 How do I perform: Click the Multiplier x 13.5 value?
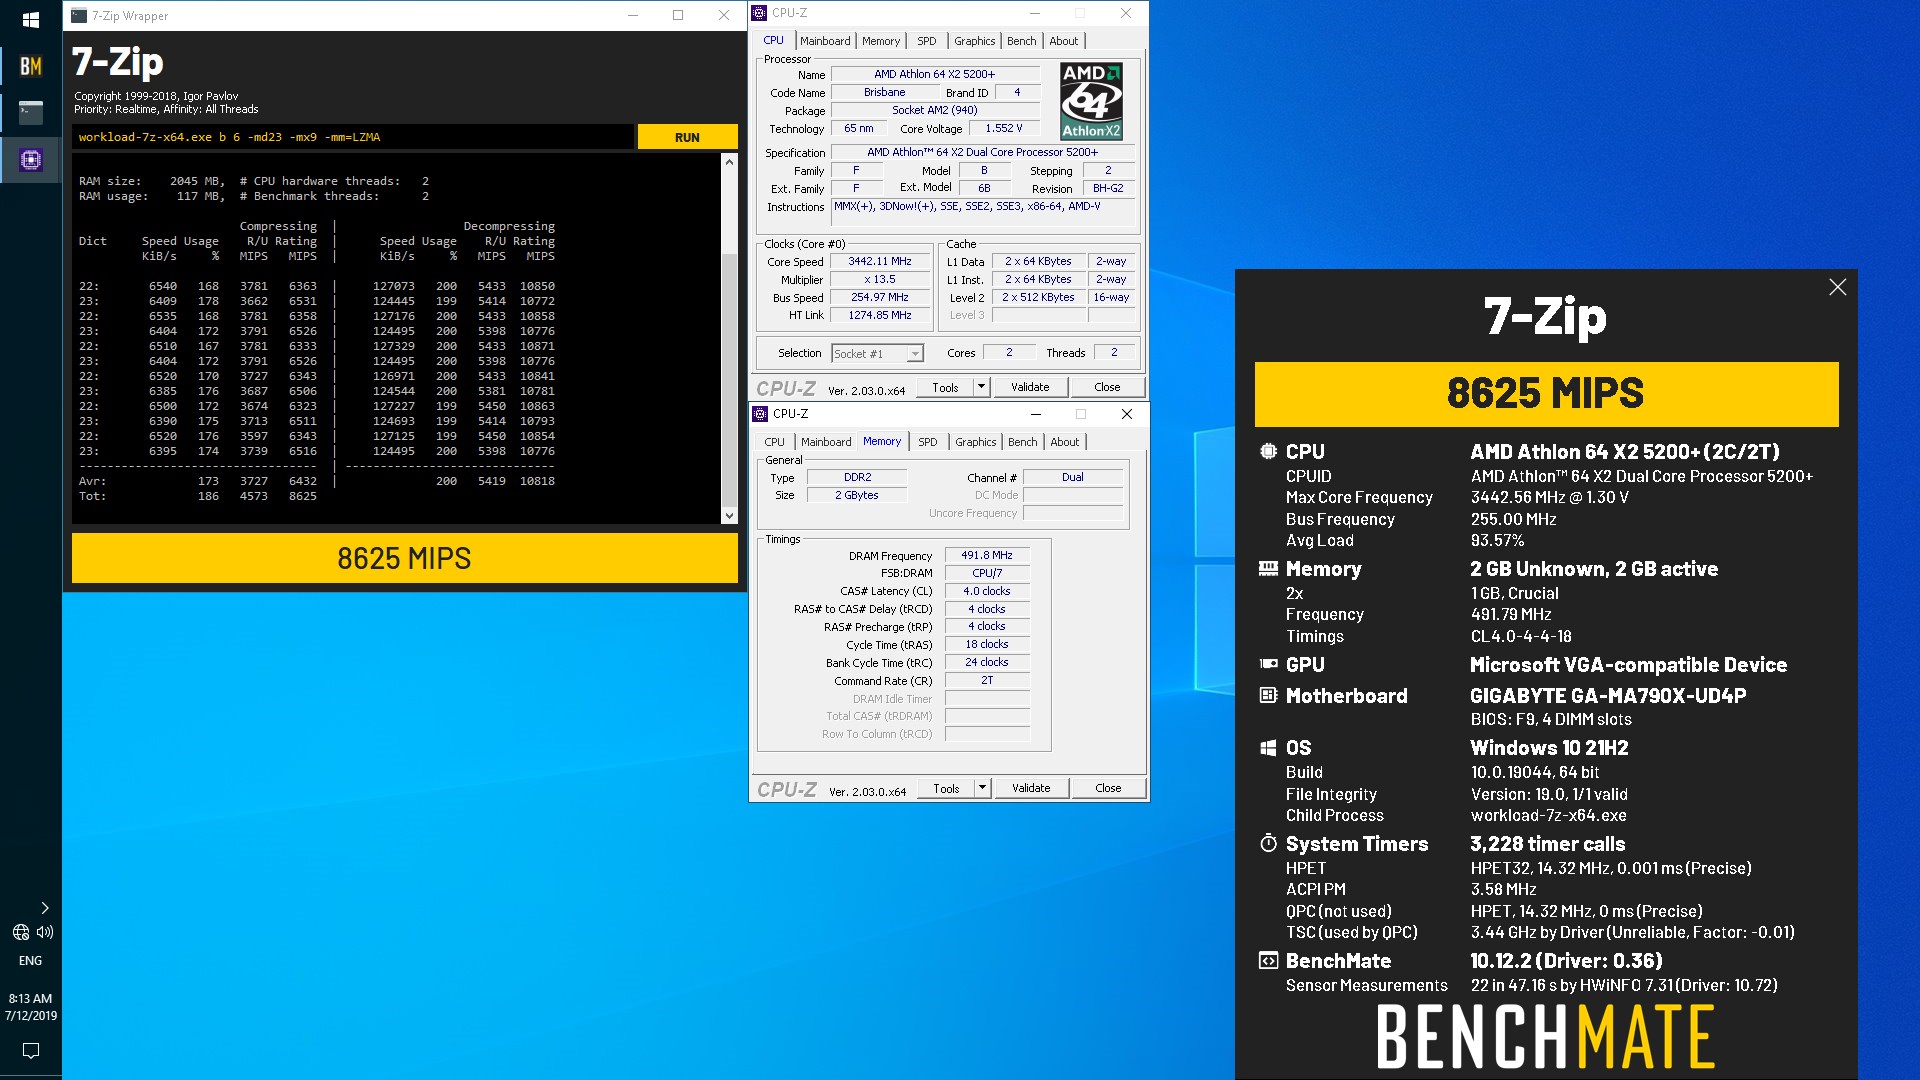point(880,279)
